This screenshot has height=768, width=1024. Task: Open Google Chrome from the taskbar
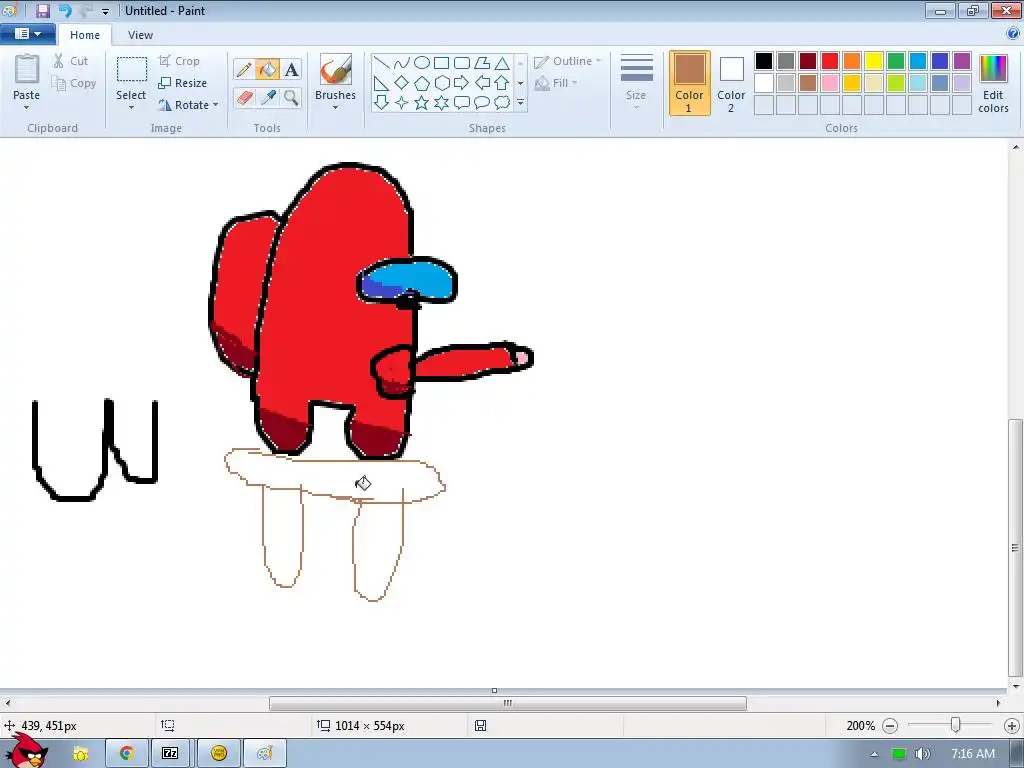pyautogui.click(x=127, y=753)
